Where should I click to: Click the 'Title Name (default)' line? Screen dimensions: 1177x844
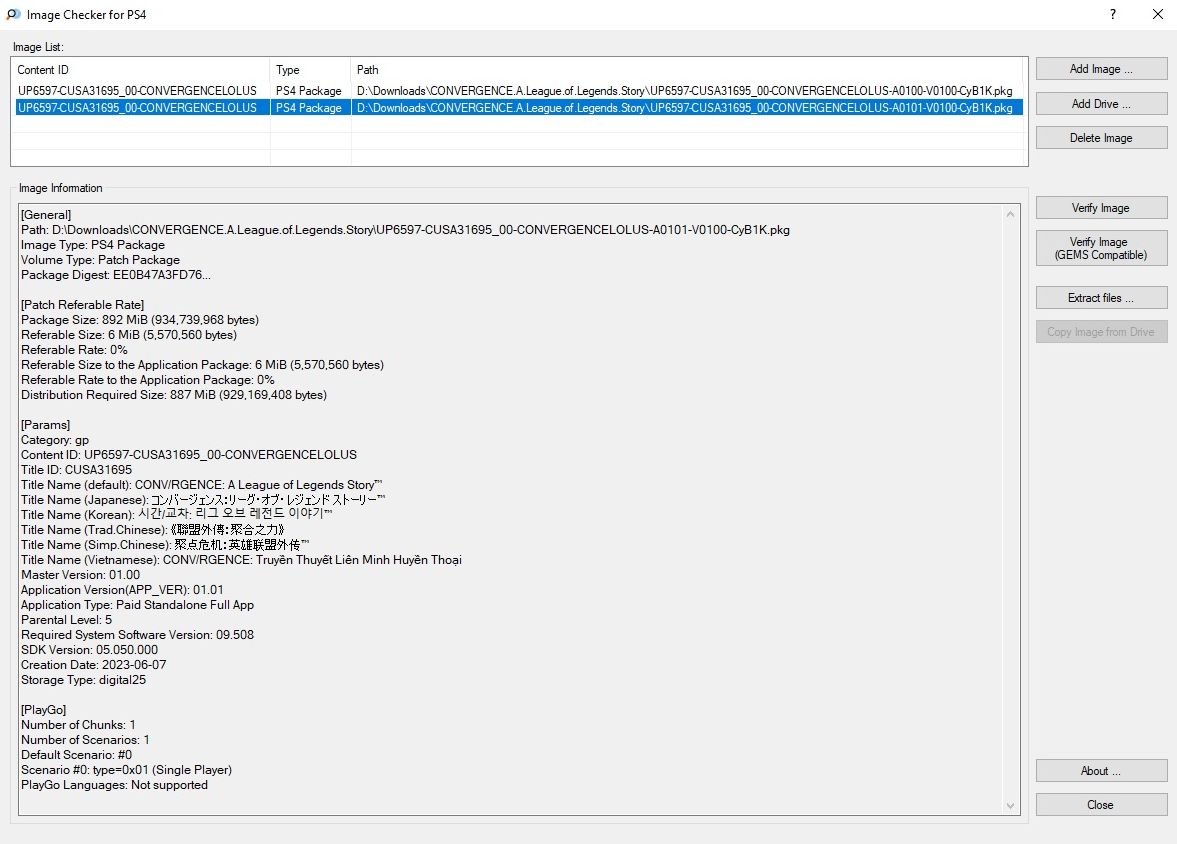(202, 485)
